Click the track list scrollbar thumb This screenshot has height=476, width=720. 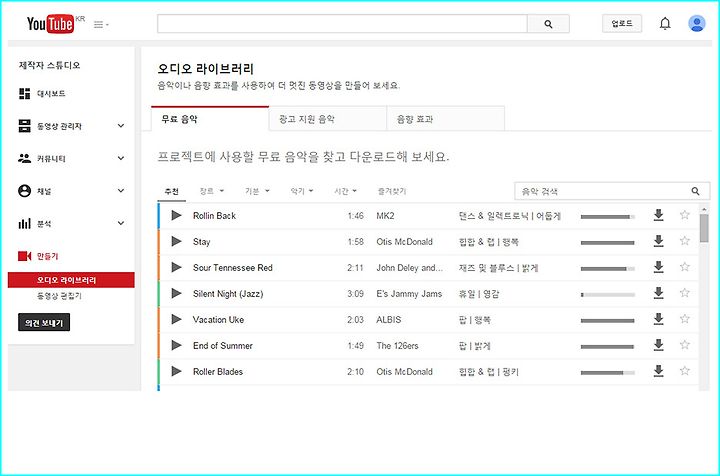click(704, 228)
